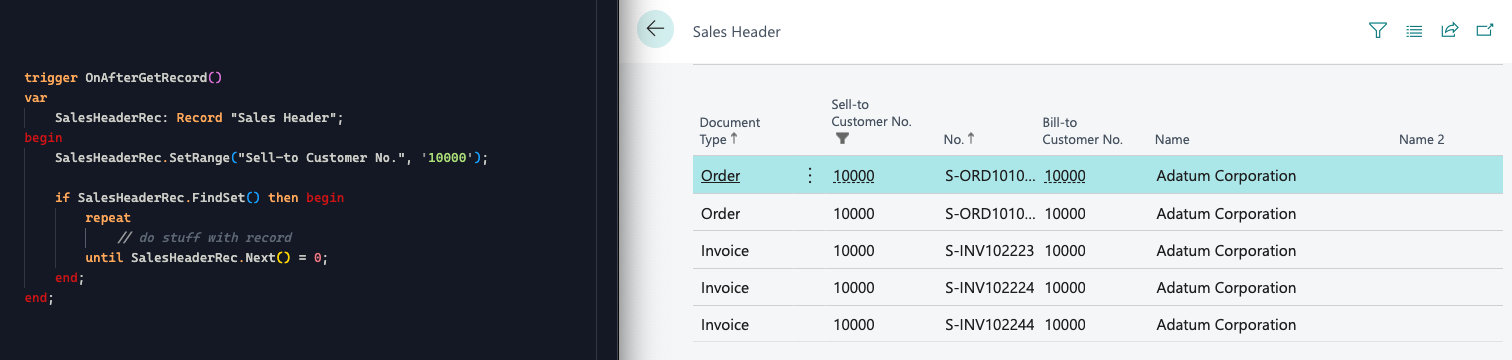Sort by Document Type column header
Image resolution: width=1512 pixels, height=360 pixels.
(x=730, y=131)
